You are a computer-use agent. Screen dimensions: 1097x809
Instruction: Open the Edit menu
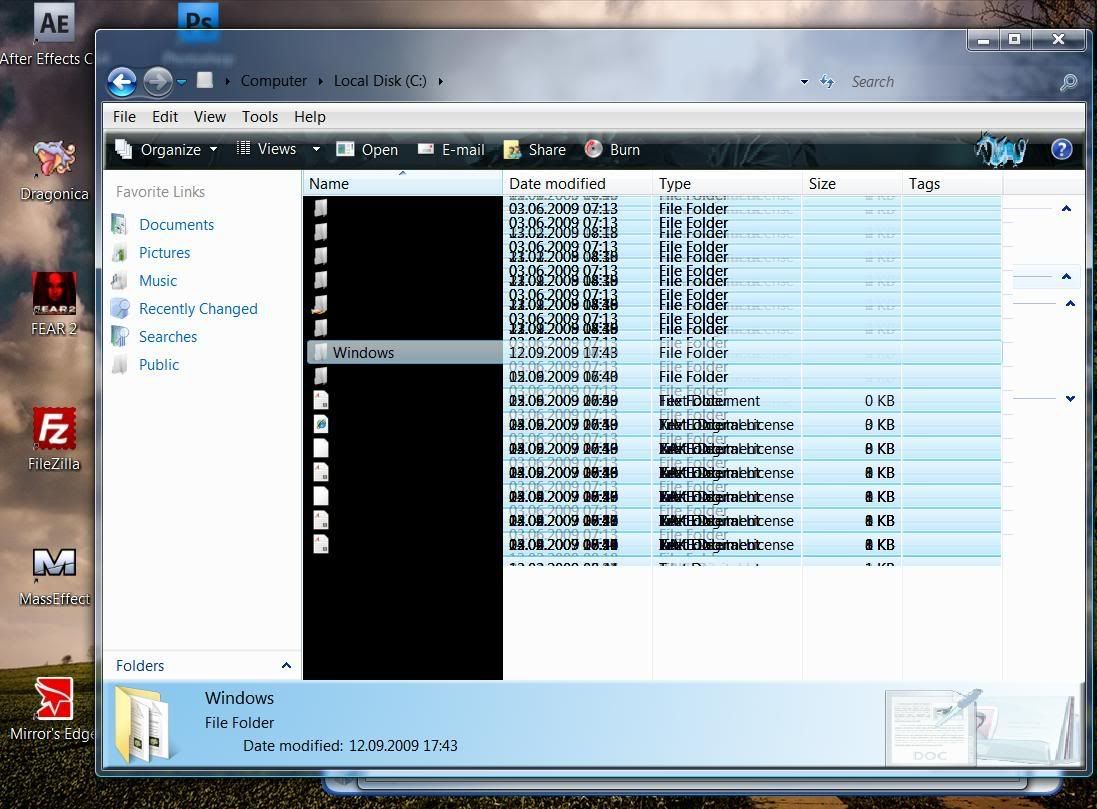coord(165,117)
